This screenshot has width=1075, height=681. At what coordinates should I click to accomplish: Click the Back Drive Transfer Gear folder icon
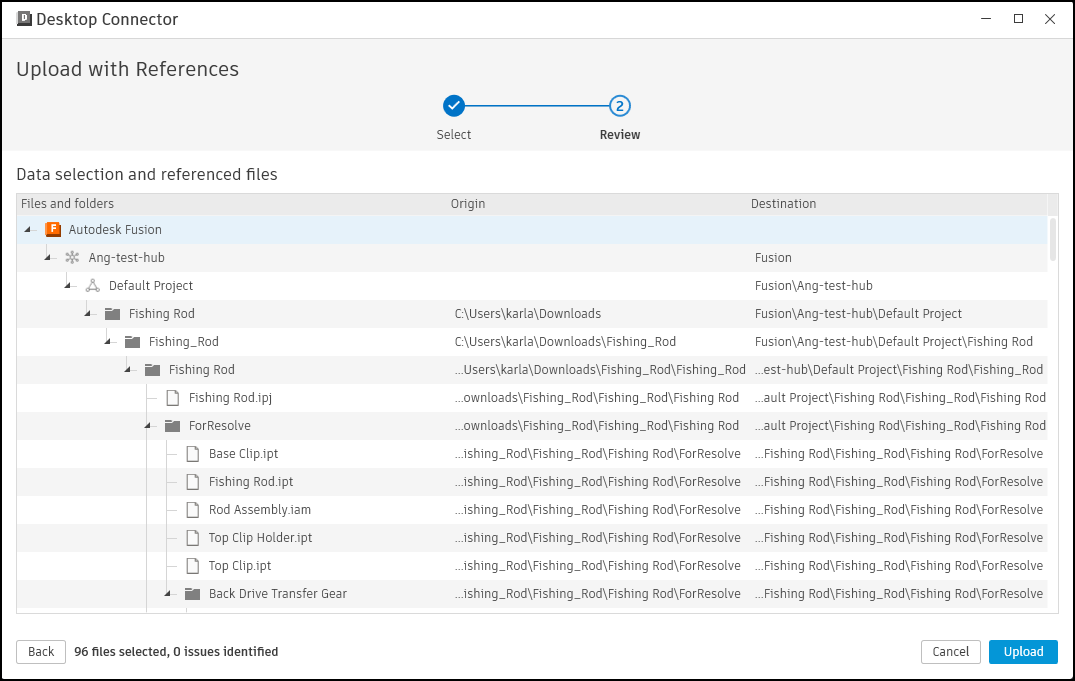tap(192, 593)
